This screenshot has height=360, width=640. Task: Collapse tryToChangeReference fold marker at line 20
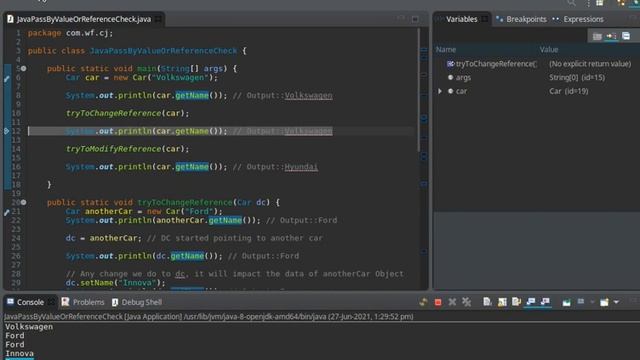click(24, 202)
